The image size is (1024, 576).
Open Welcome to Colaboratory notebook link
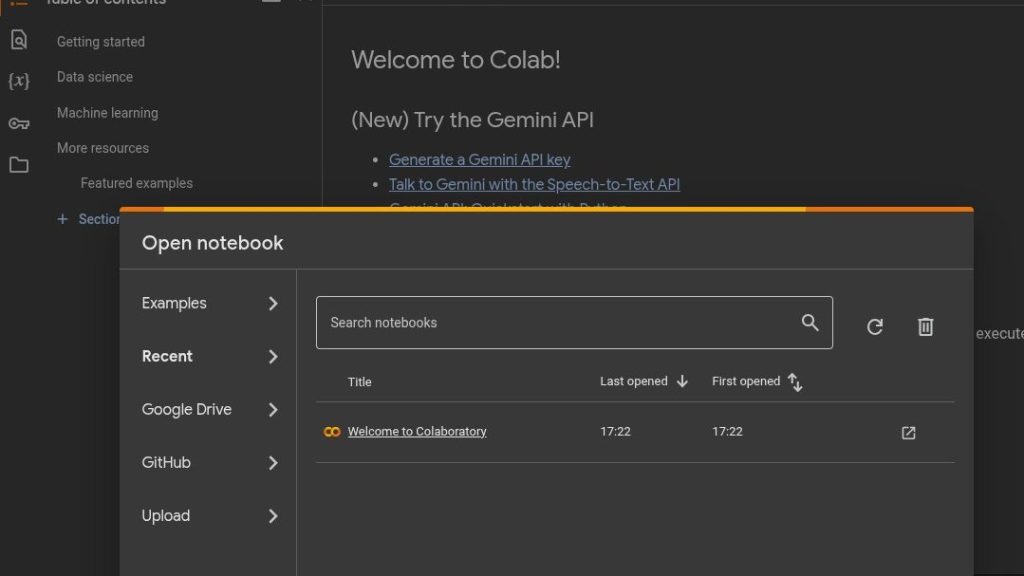[x=417, y=432]
